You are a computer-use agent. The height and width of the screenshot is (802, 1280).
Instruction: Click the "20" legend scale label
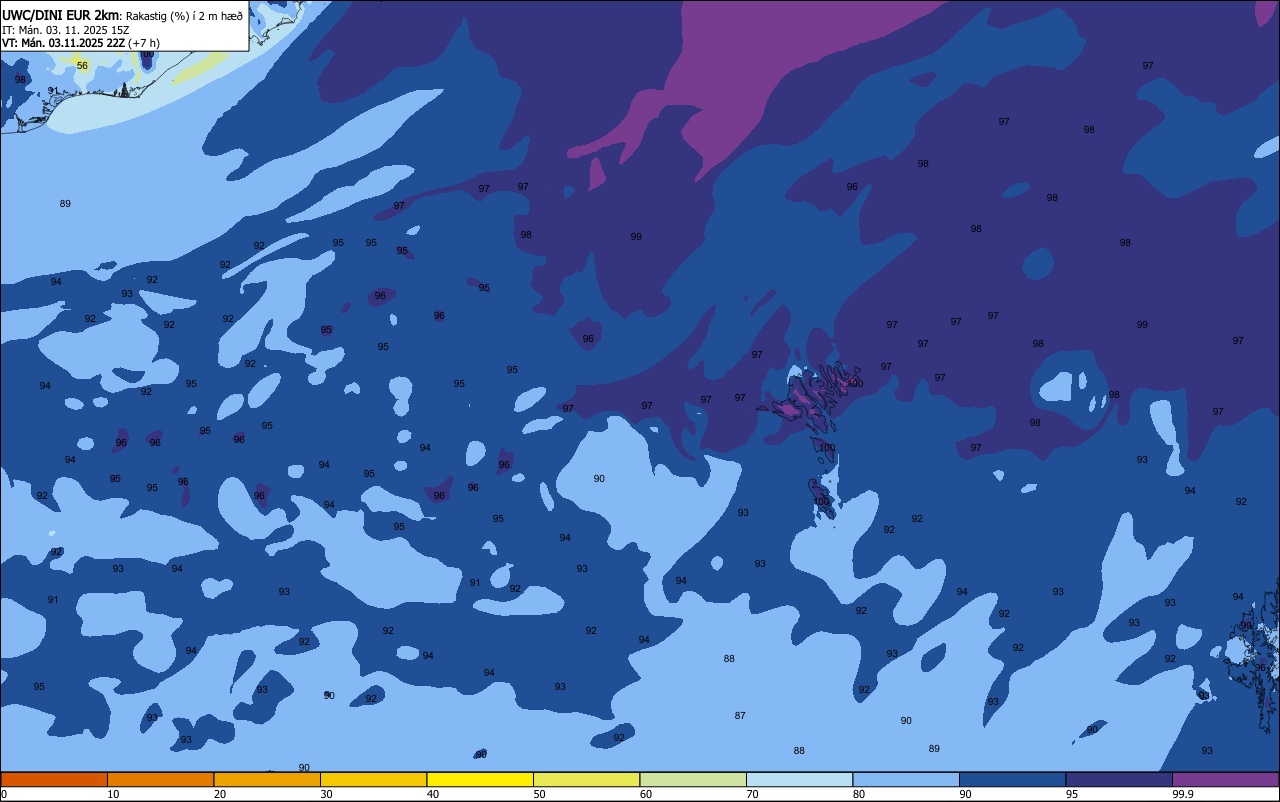click(220, 794)
